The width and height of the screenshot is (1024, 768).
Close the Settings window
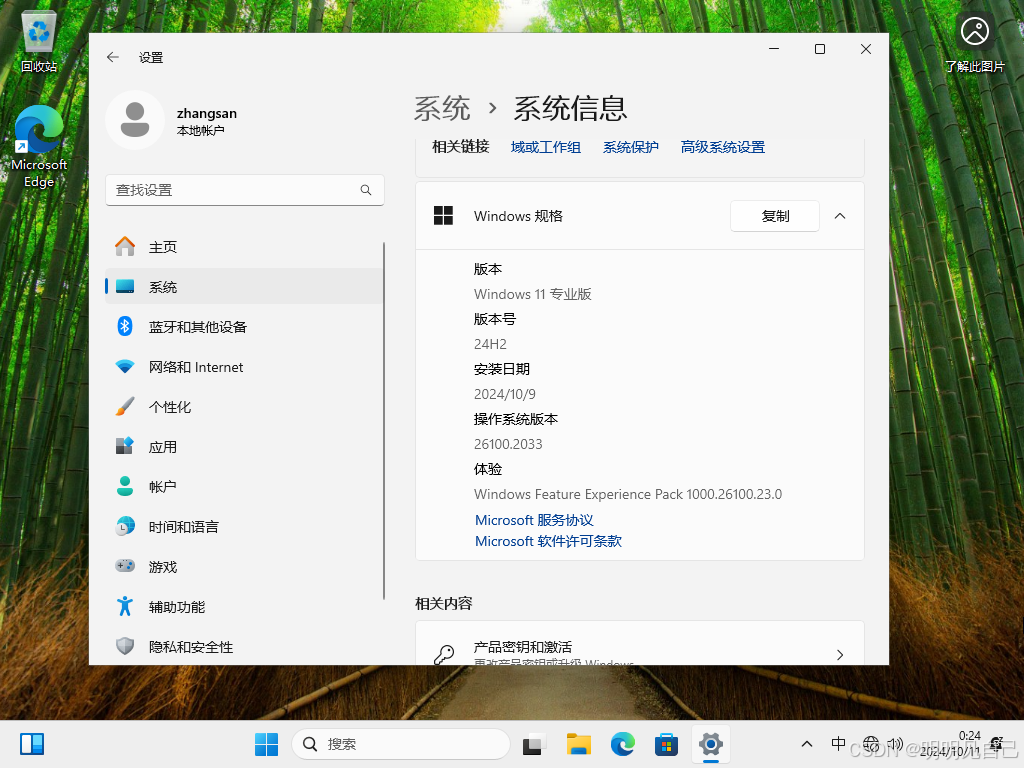(866, 49)
